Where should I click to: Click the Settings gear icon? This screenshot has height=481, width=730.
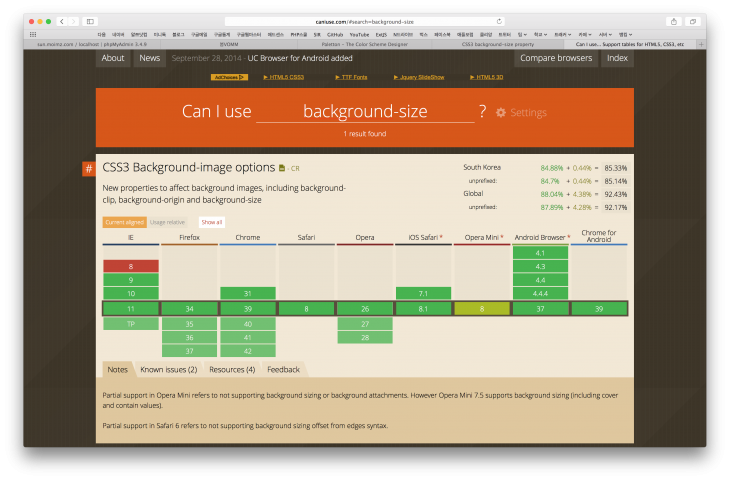501,112
